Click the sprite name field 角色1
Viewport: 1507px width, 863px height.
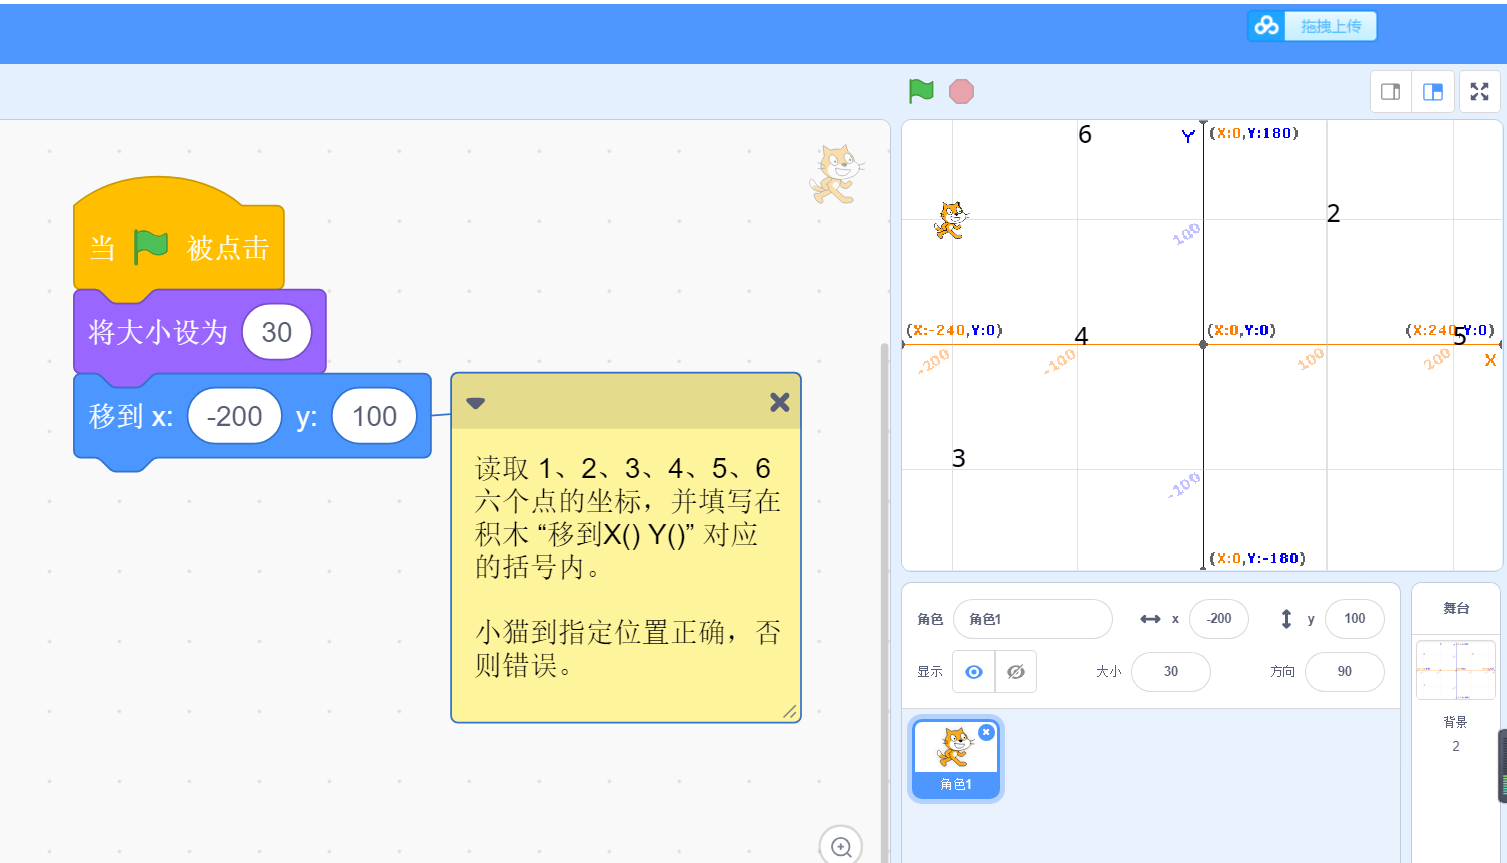(x=1033, y=619)
